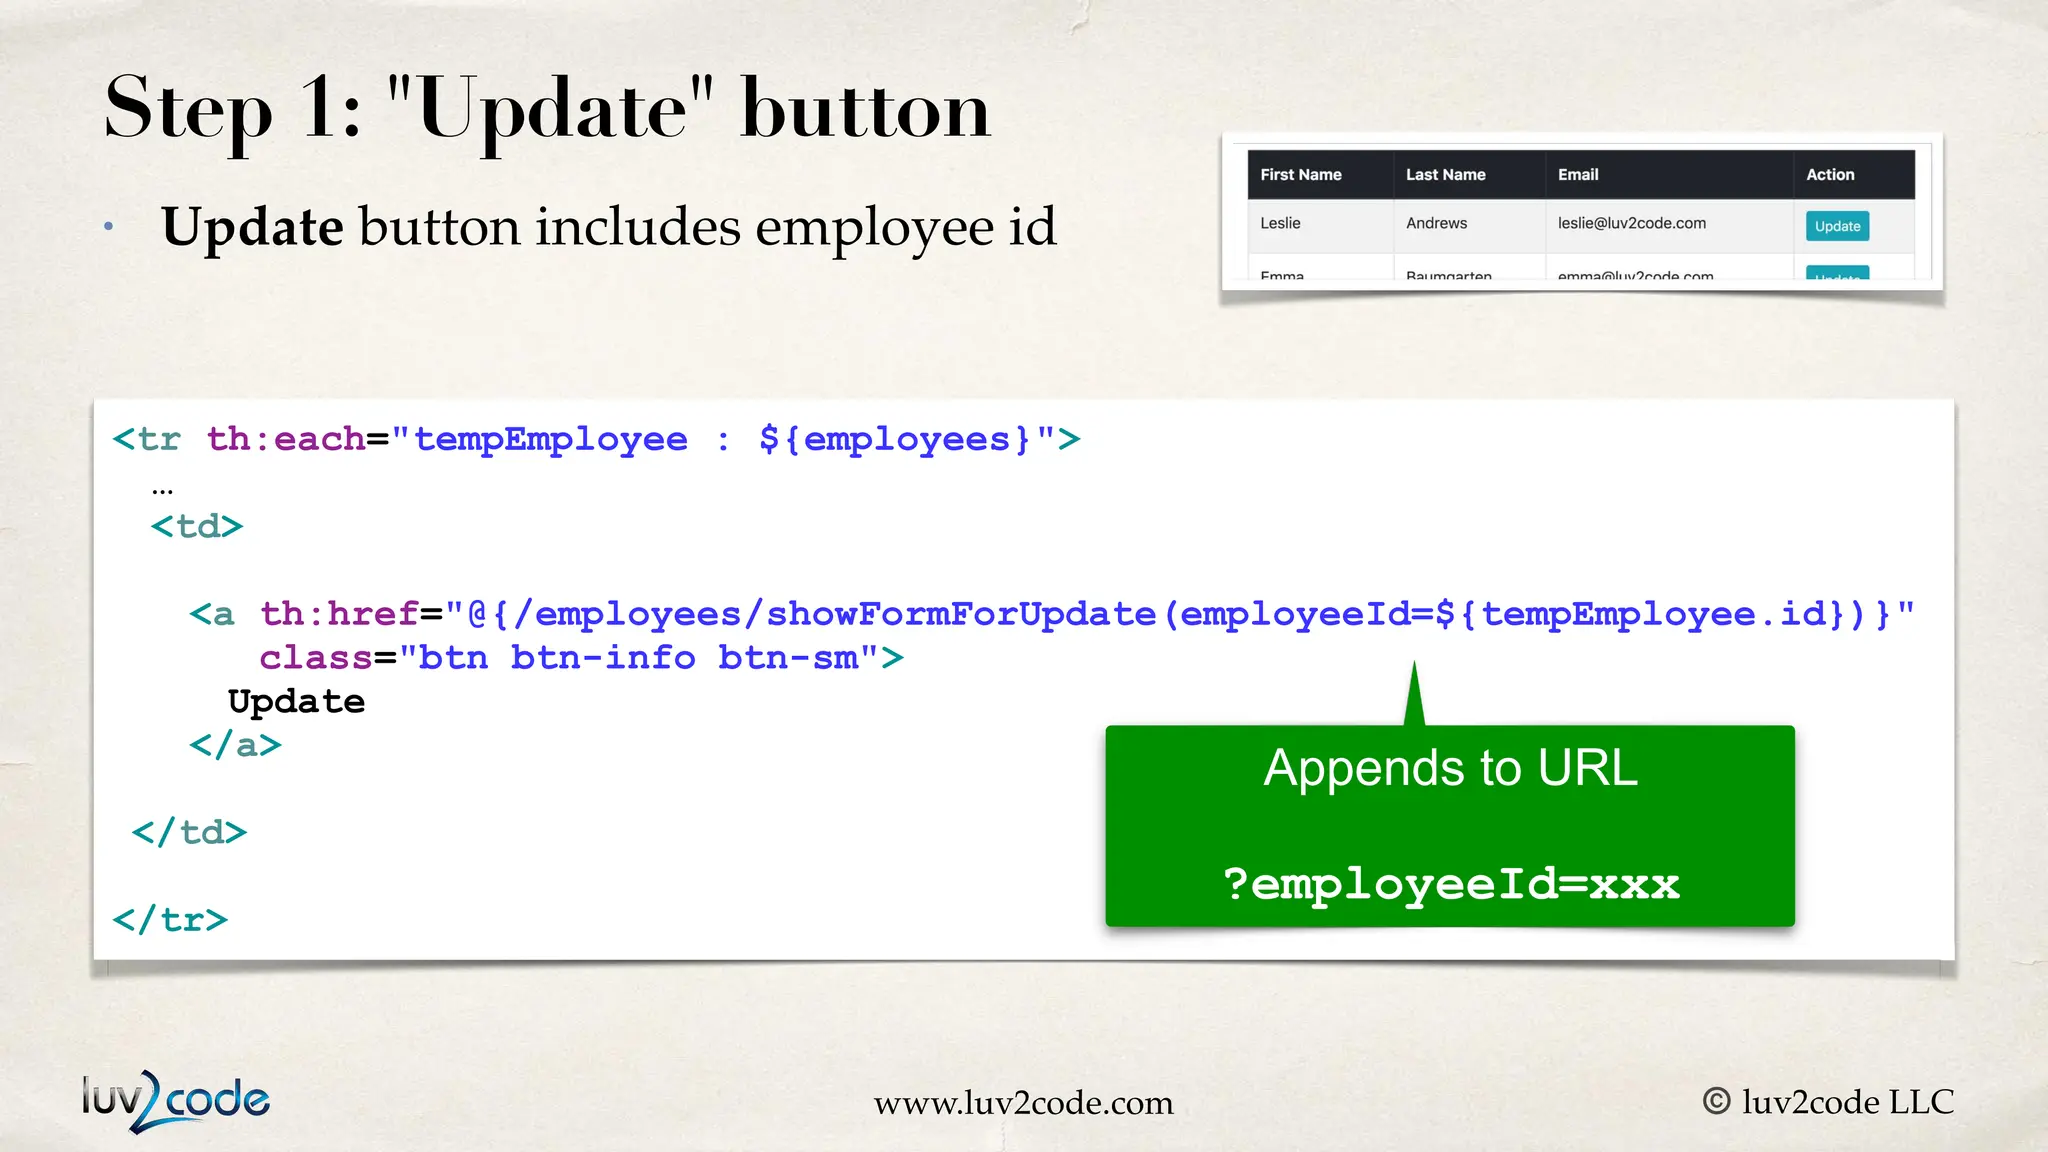This screenshot has height=1152, width=2048.
Task: Click the © luv2code LLC copyright text
Action: [x=1827, y=1101]
